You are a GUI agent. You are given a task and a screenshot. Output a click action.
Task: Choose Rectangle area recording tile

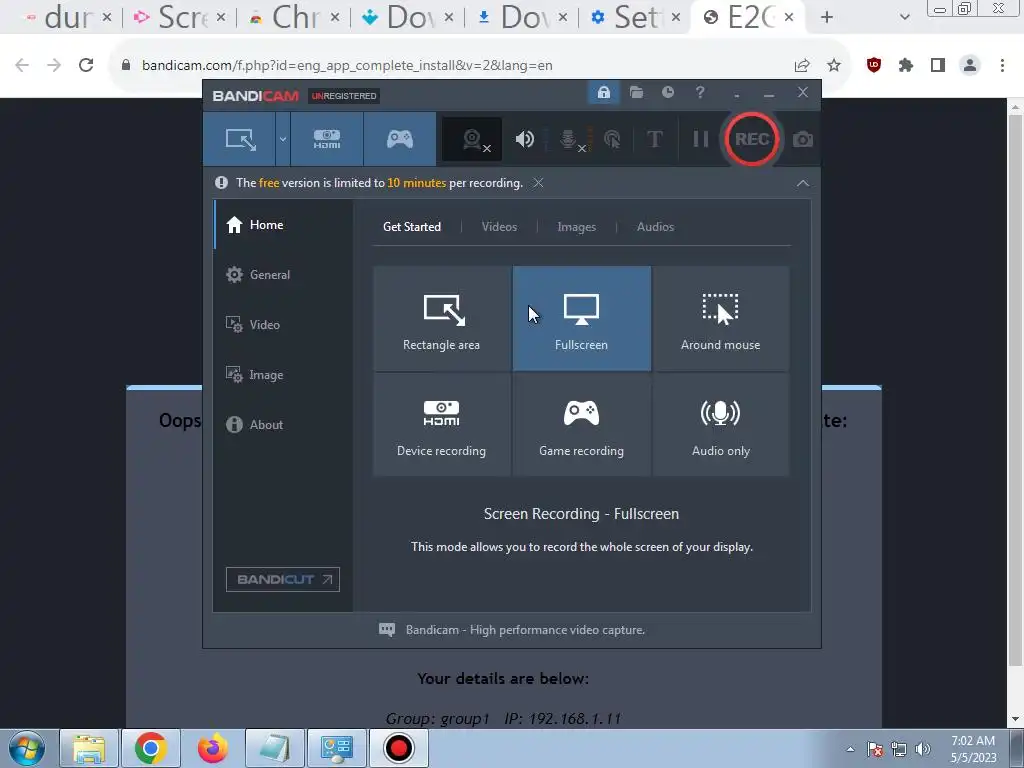pos(441,318)
